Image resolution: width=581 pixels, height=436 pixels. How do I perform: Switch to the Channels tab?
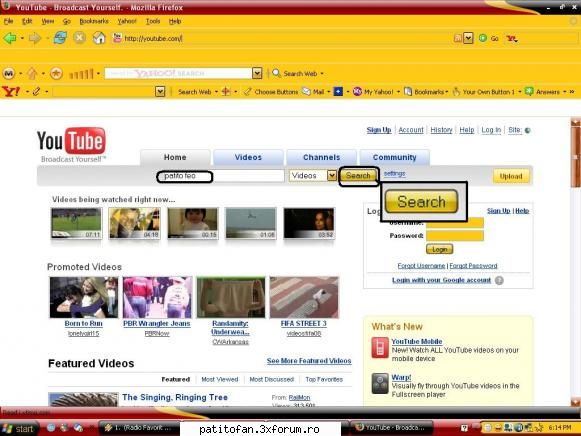(x=321, y=157)
